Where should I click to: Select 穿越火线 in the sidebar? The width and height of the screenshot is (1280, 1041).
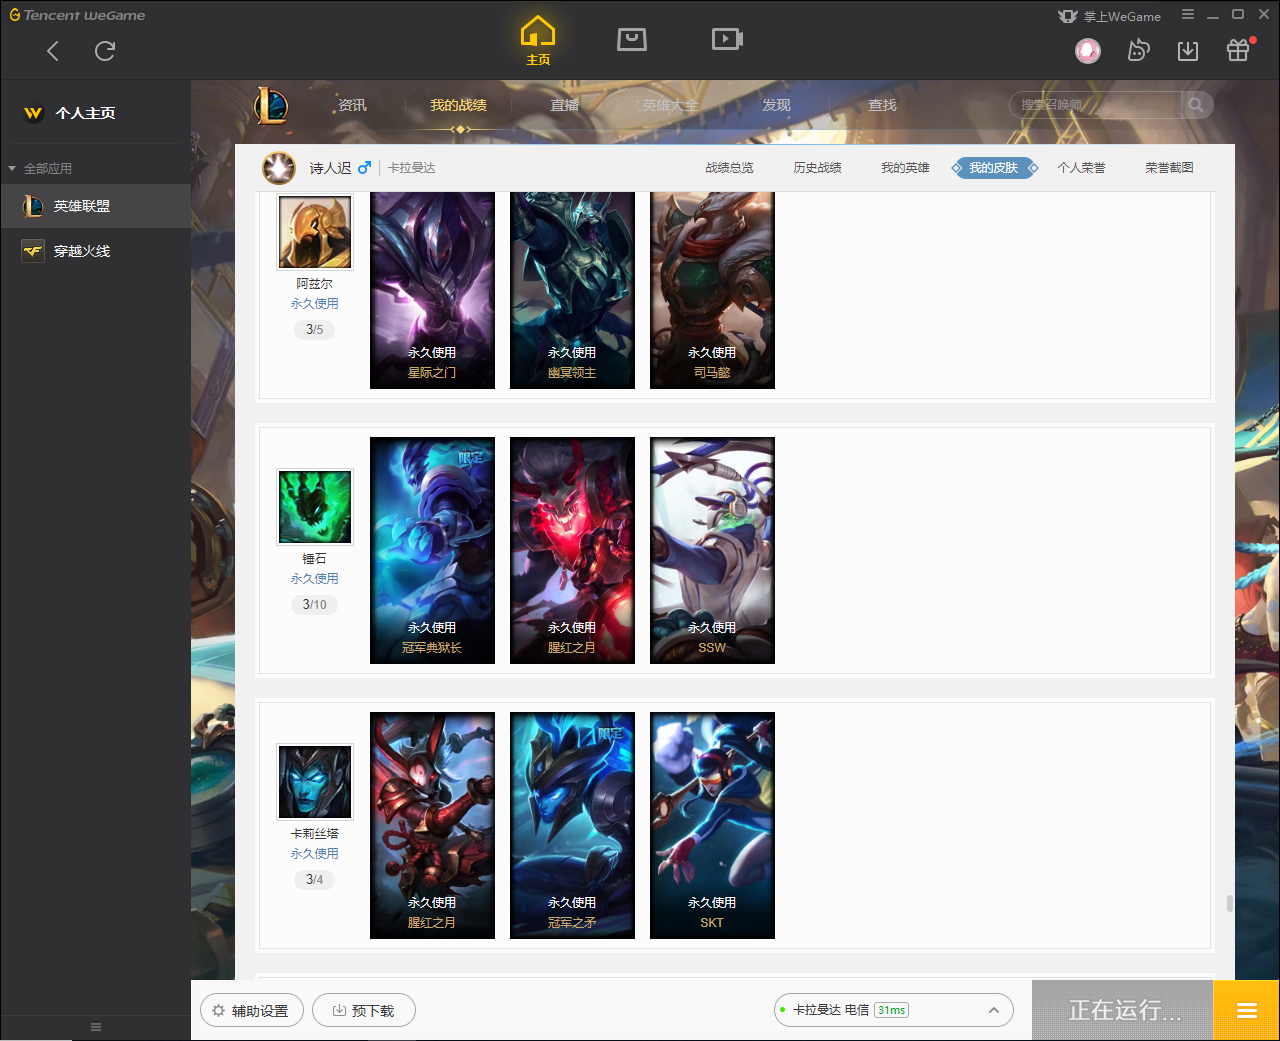pyautogui.click(x=95, y=251)
